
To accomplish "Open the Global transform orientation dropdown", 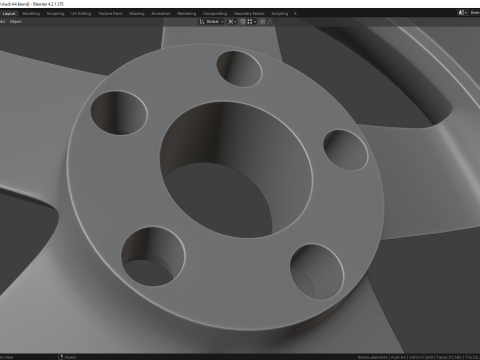I will (212, 22).
